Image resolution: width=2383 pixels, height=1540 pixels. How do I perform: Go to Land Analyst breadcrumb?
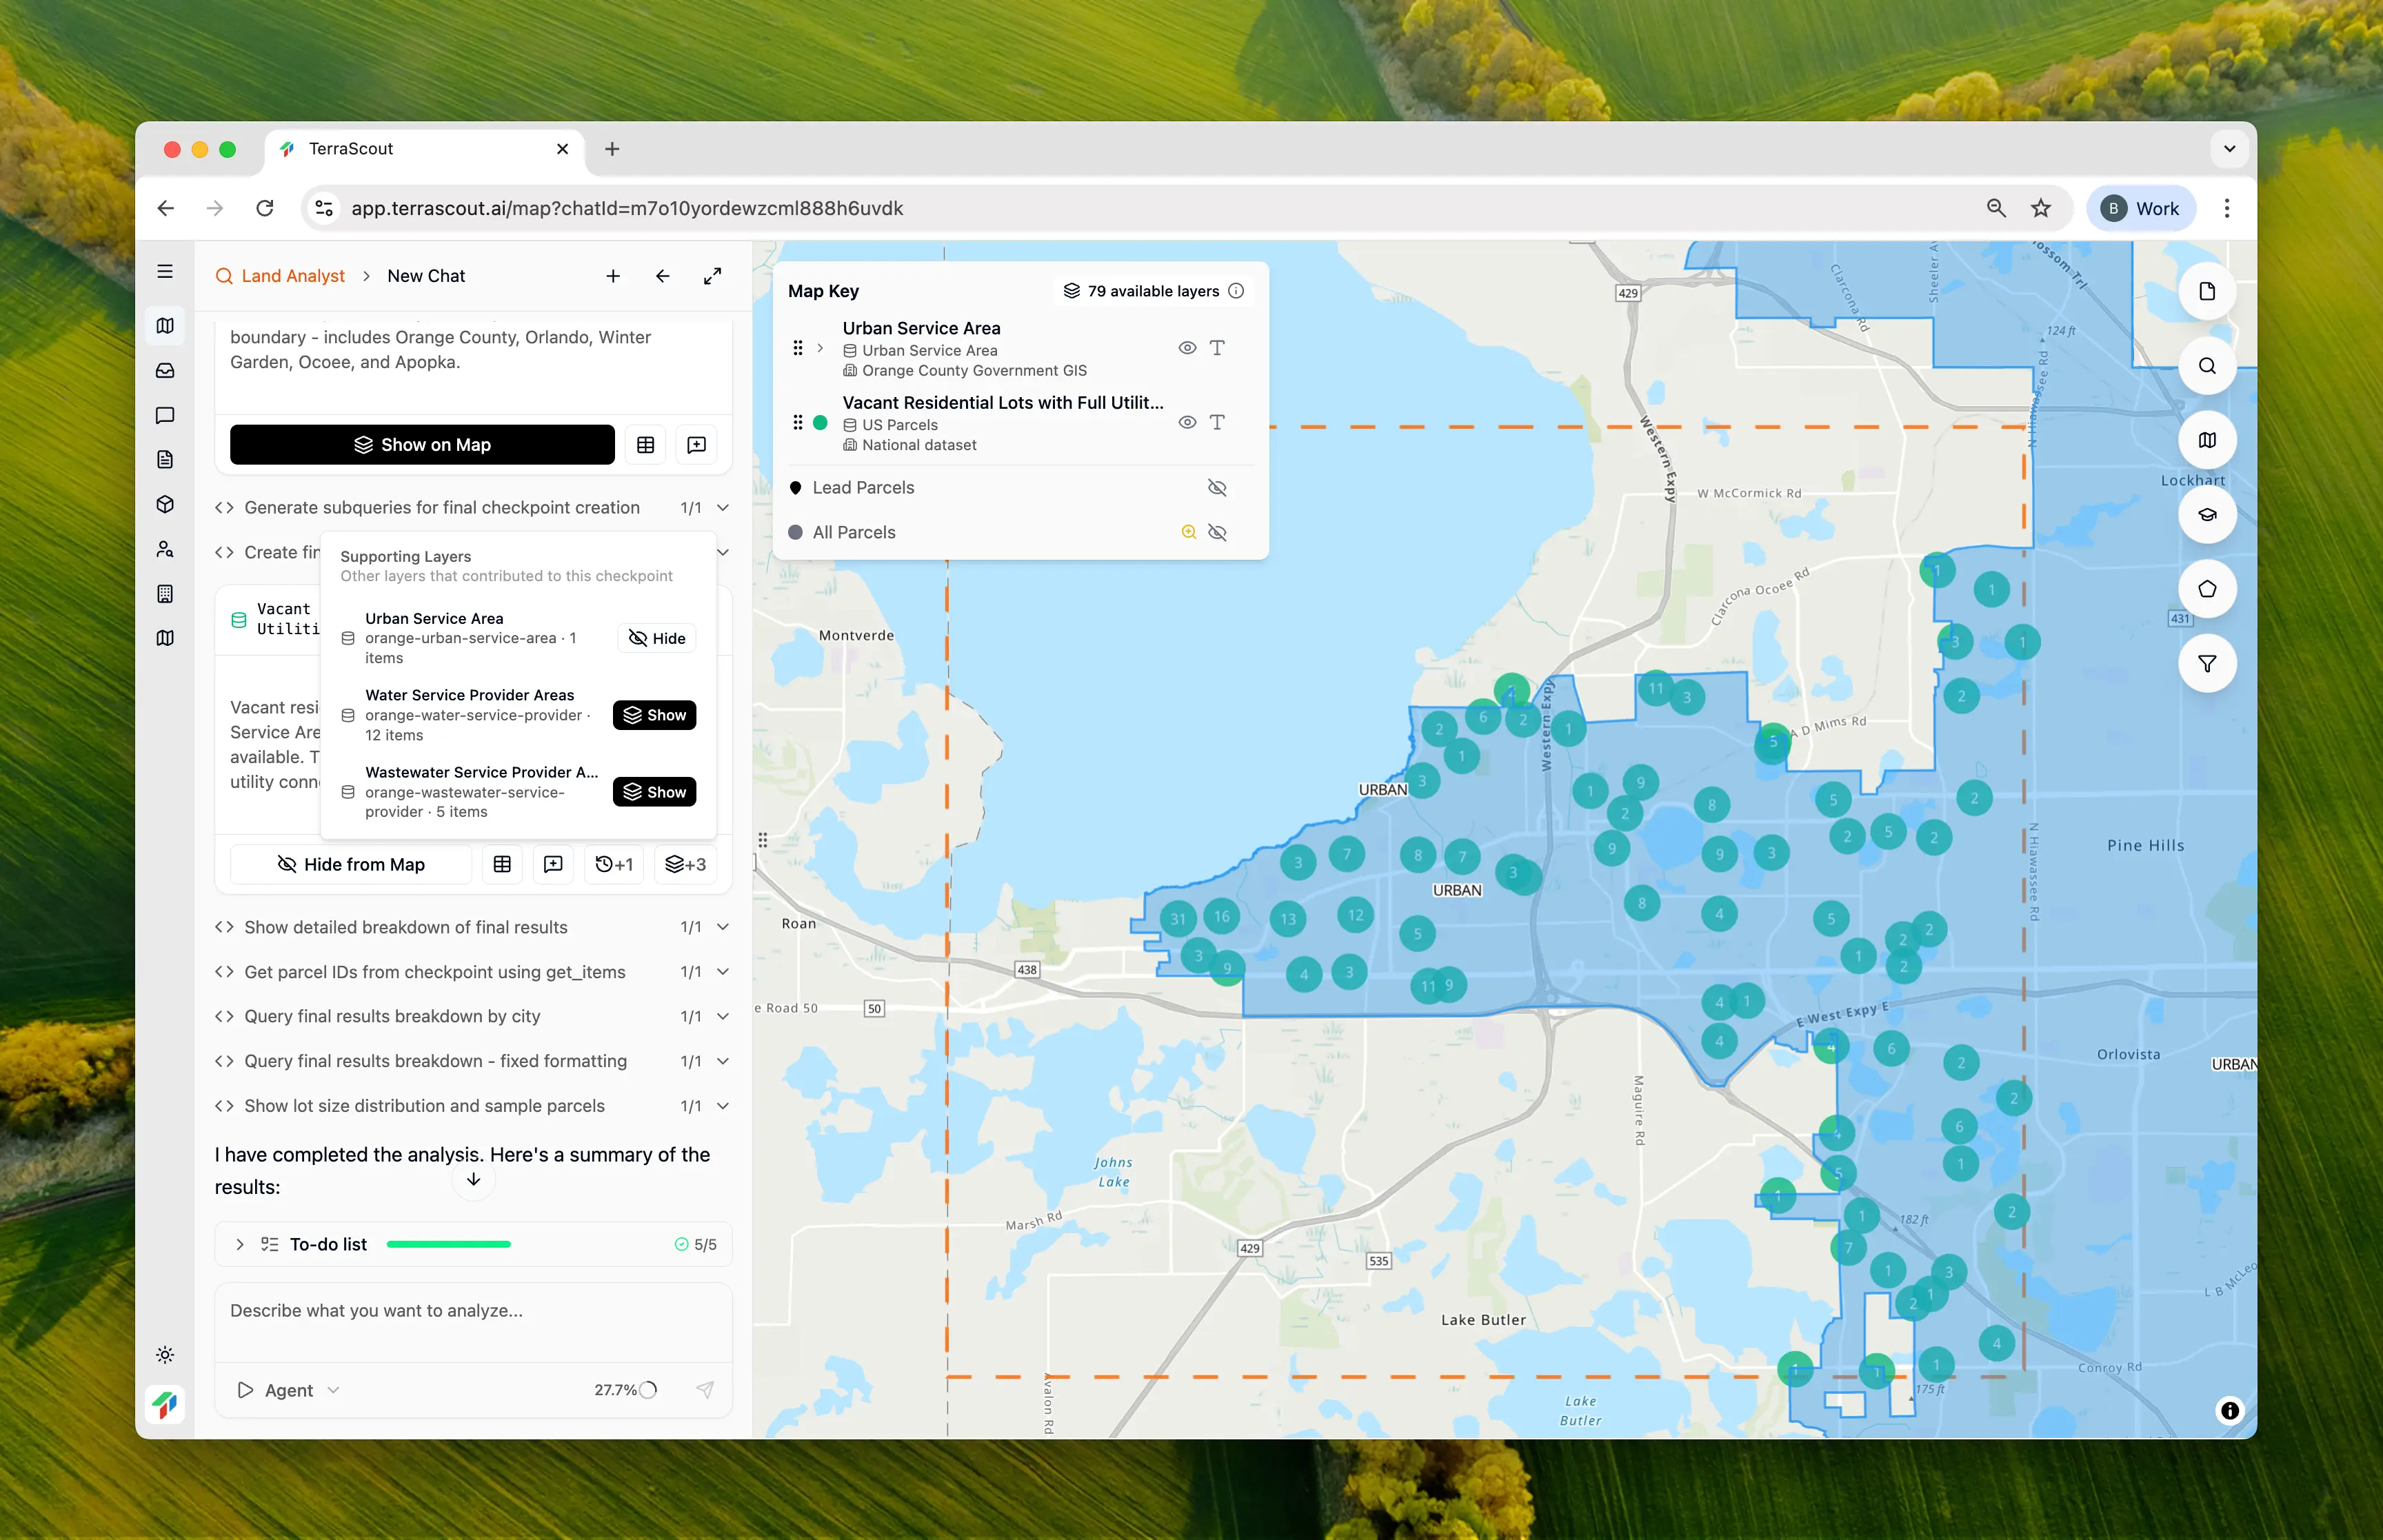[x=292, y=276]
